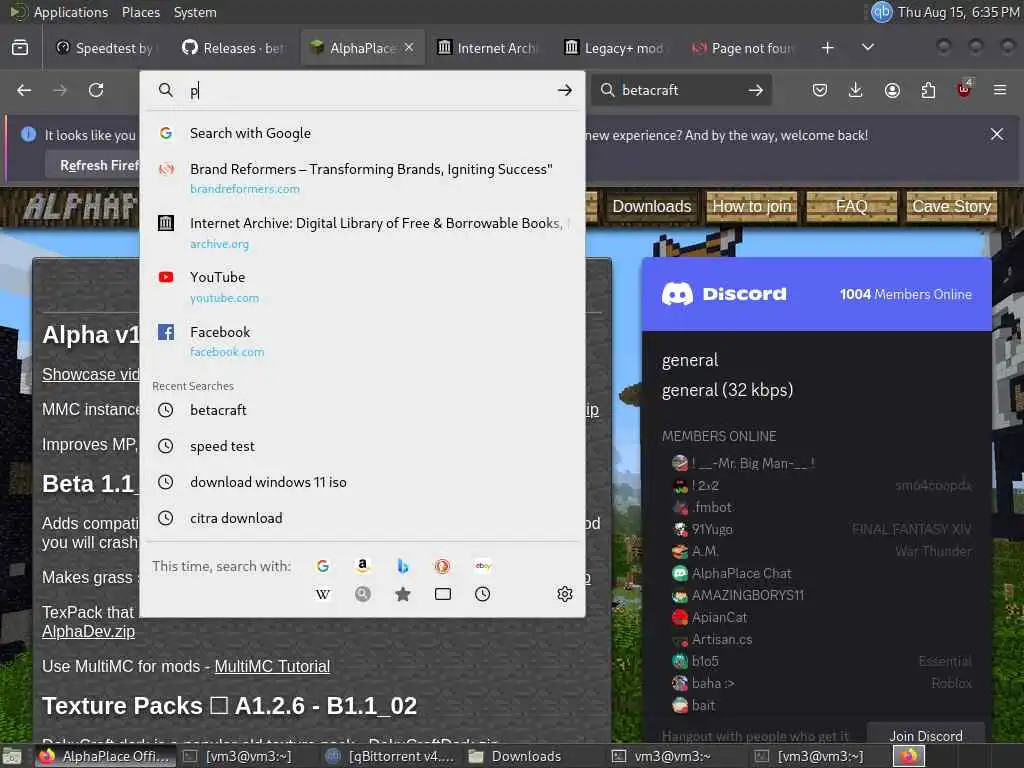Viewport: 1024px width, 768px height.
Task: Select the Facebook suggestion
Action: click(362, 341)
